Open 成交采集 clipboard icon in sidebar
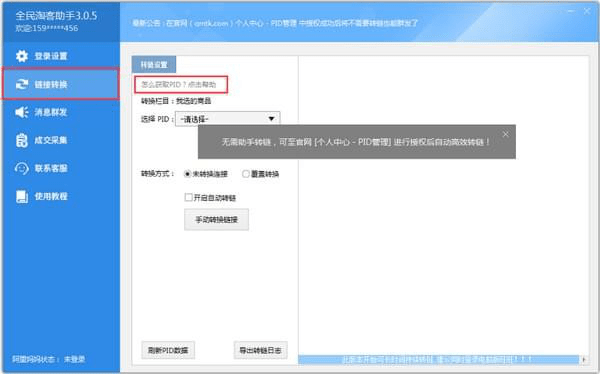The image size is (600, 374). tap(22, 140)
